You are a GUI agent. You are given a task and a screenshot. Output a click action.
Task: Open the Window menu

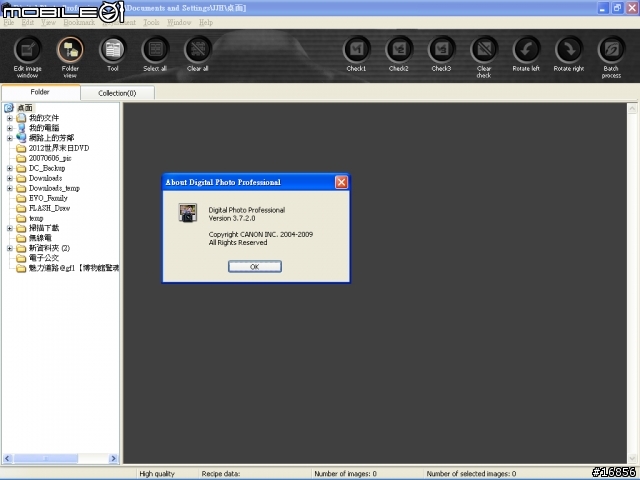click(x=179, y=22)
